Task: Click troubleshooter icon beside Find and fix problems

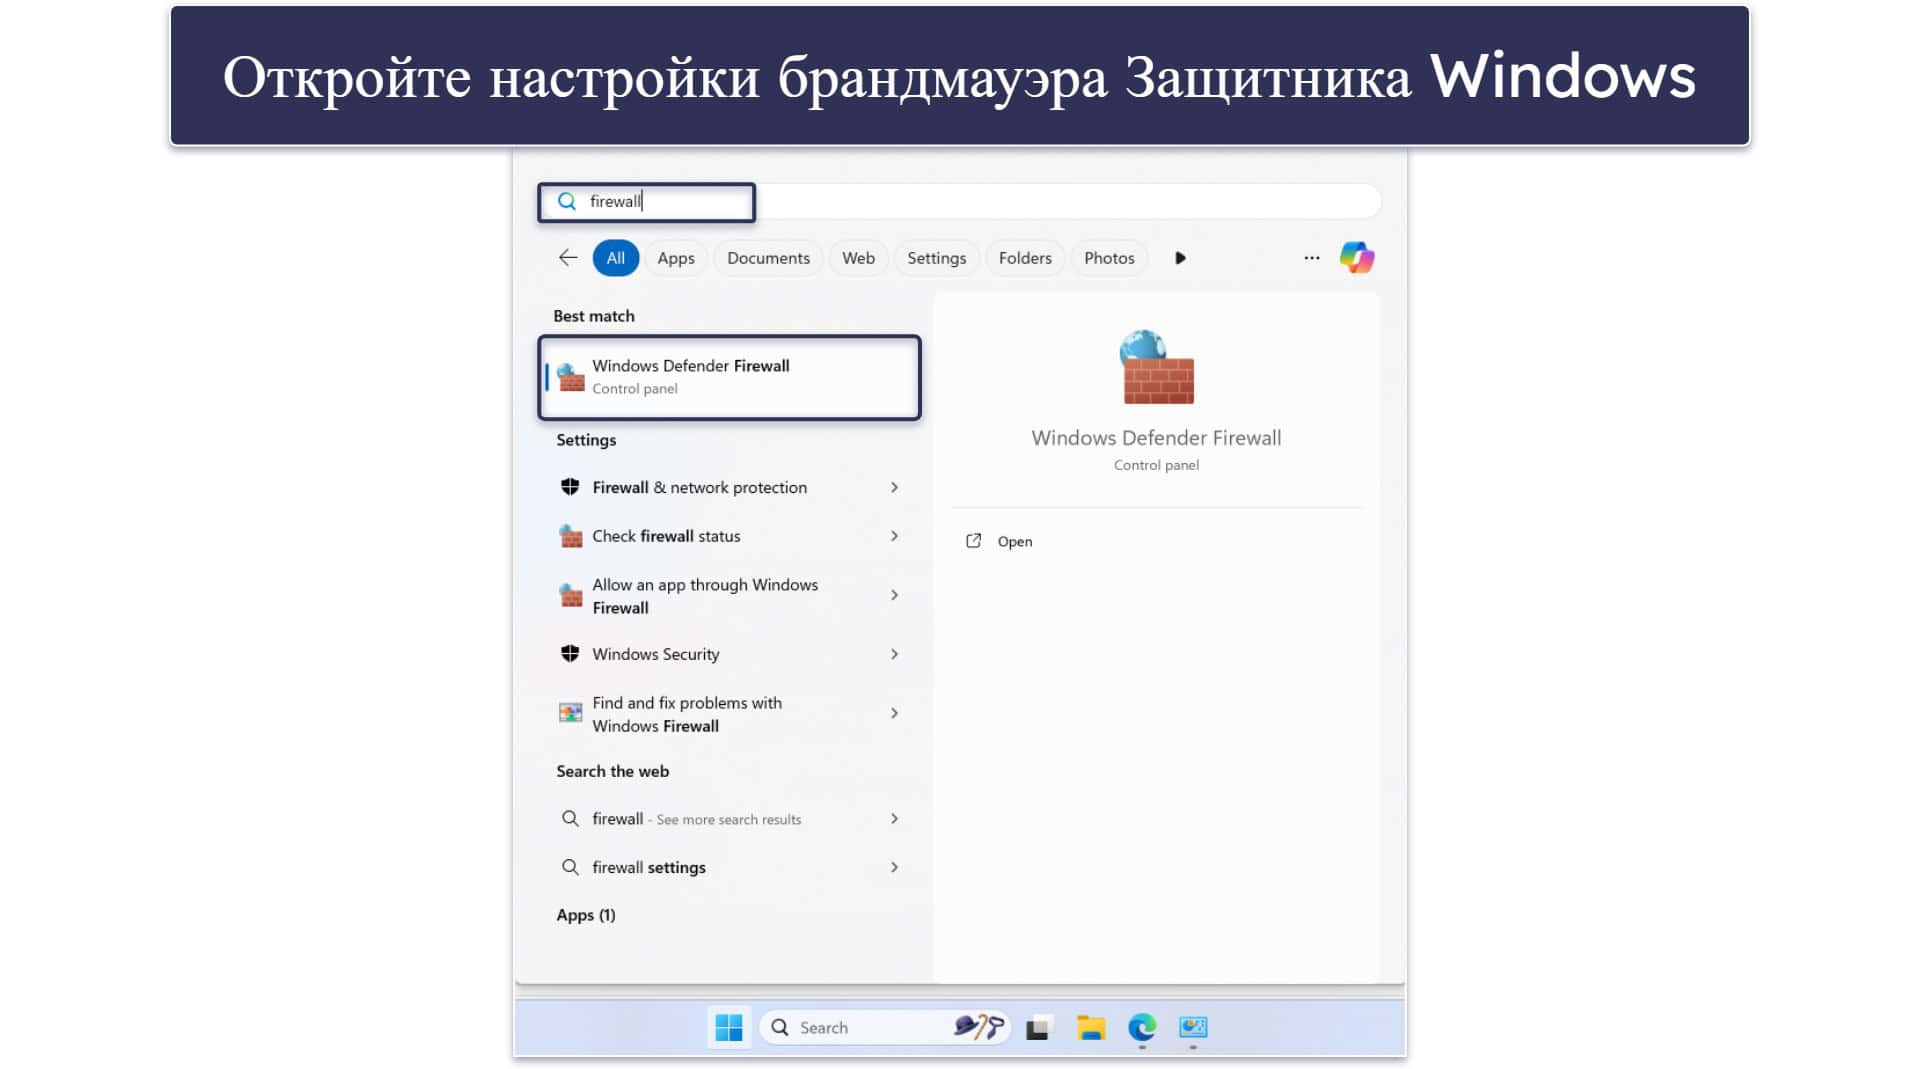Action: (571, 713)
